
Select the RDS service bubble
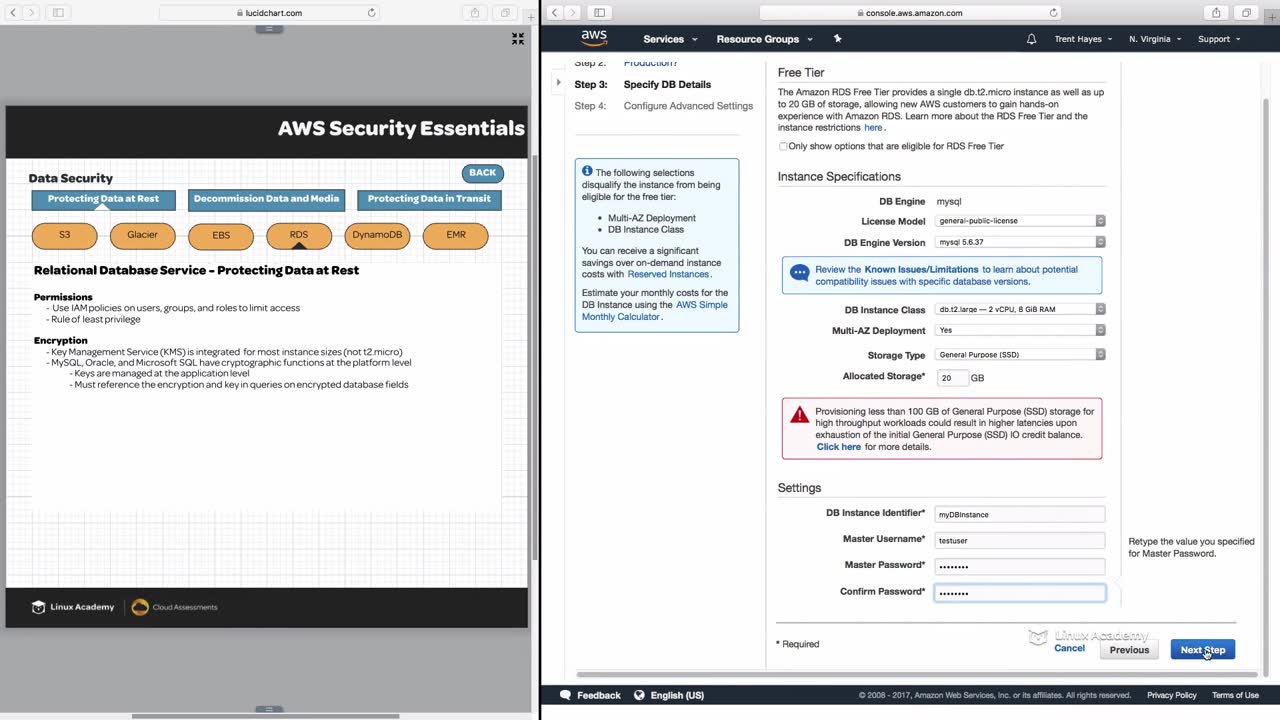(299, 236)
